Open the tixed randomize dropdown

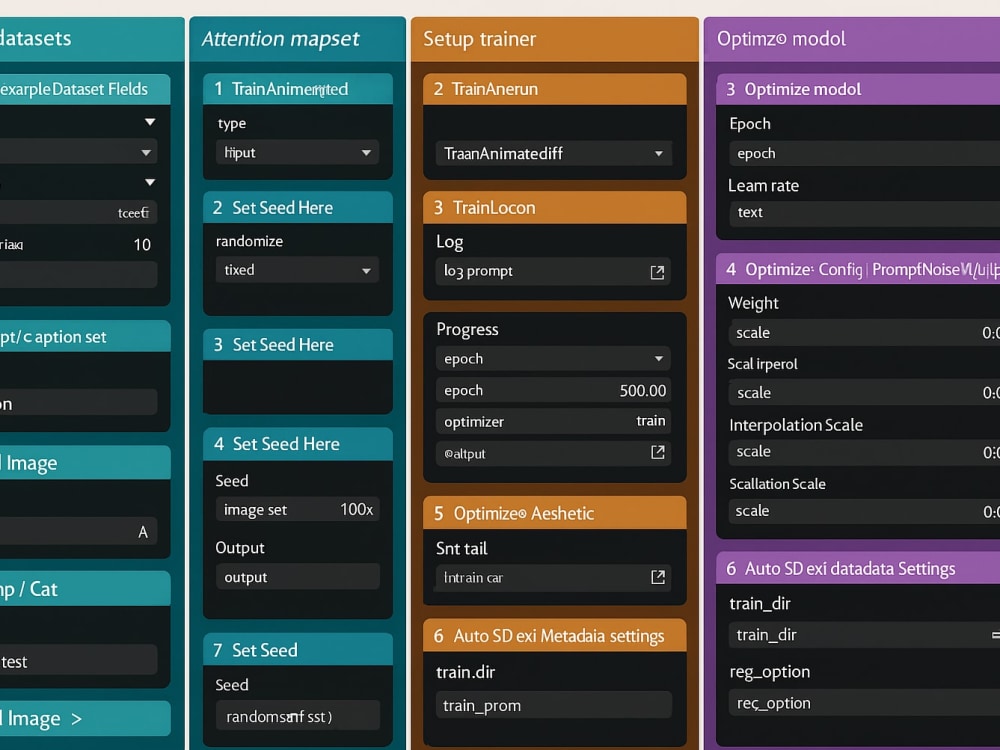[297, 270]
